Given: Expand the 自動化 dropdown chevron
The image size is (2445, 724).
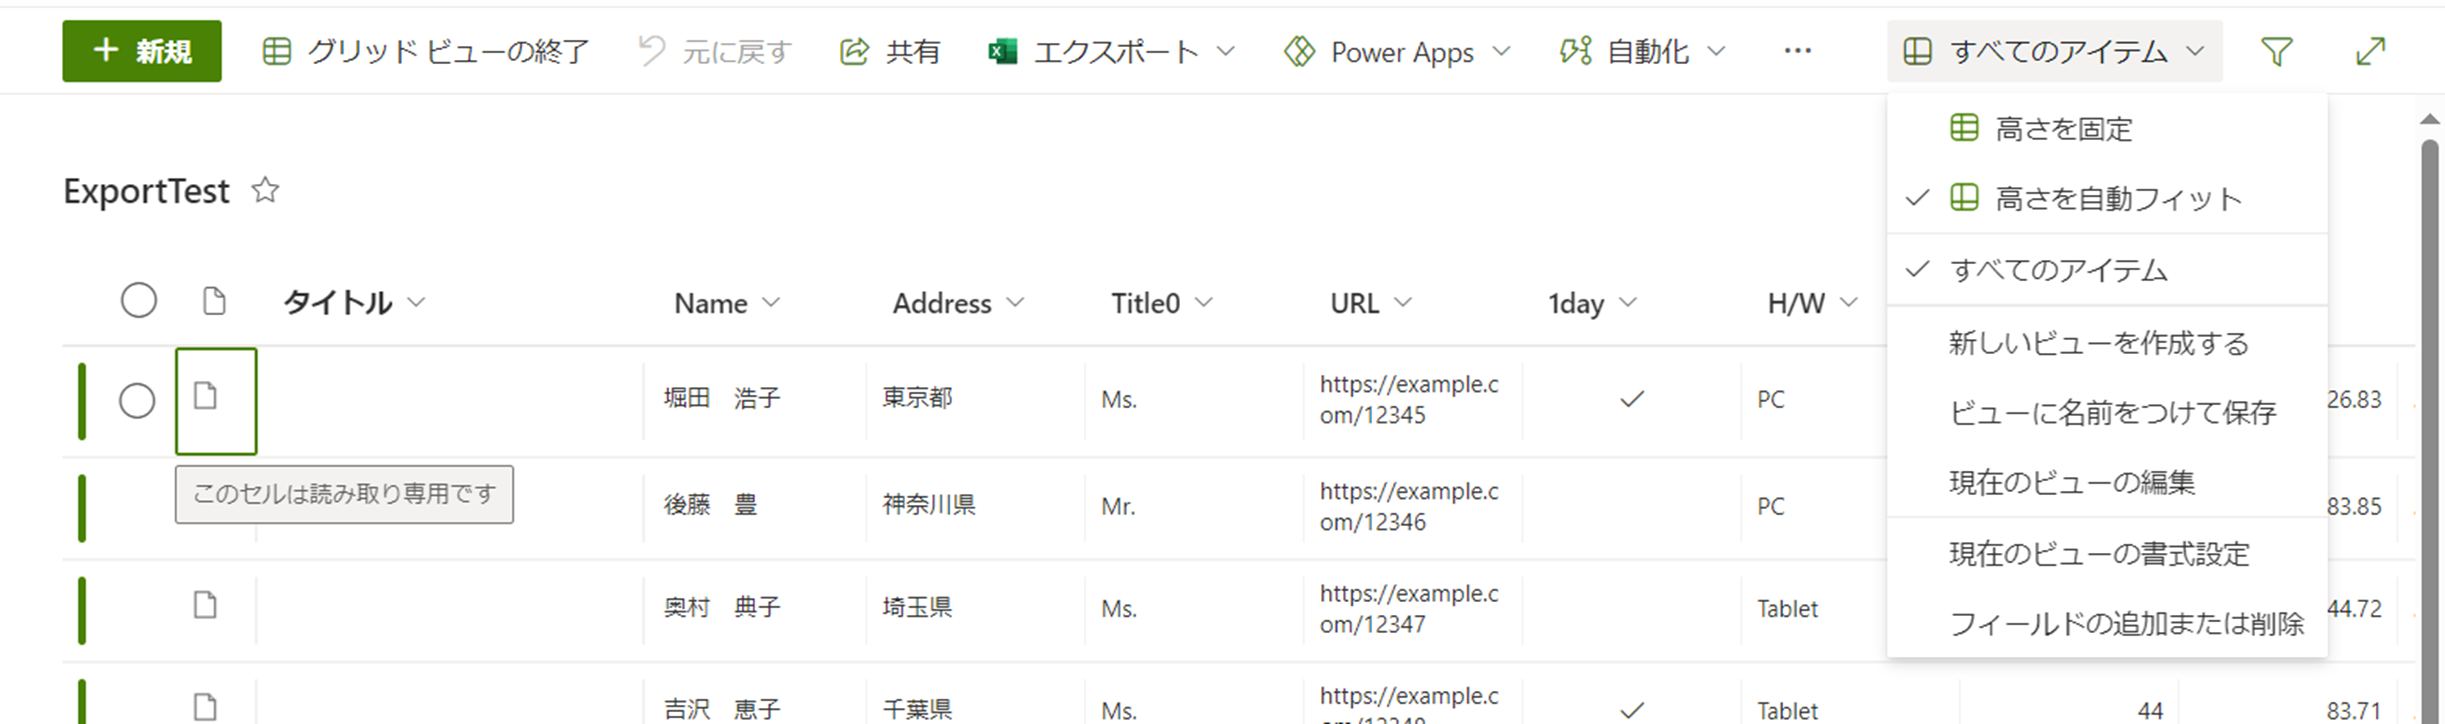Looking at the screenshot, I should pyautogui.click(x=1716, y=51).
